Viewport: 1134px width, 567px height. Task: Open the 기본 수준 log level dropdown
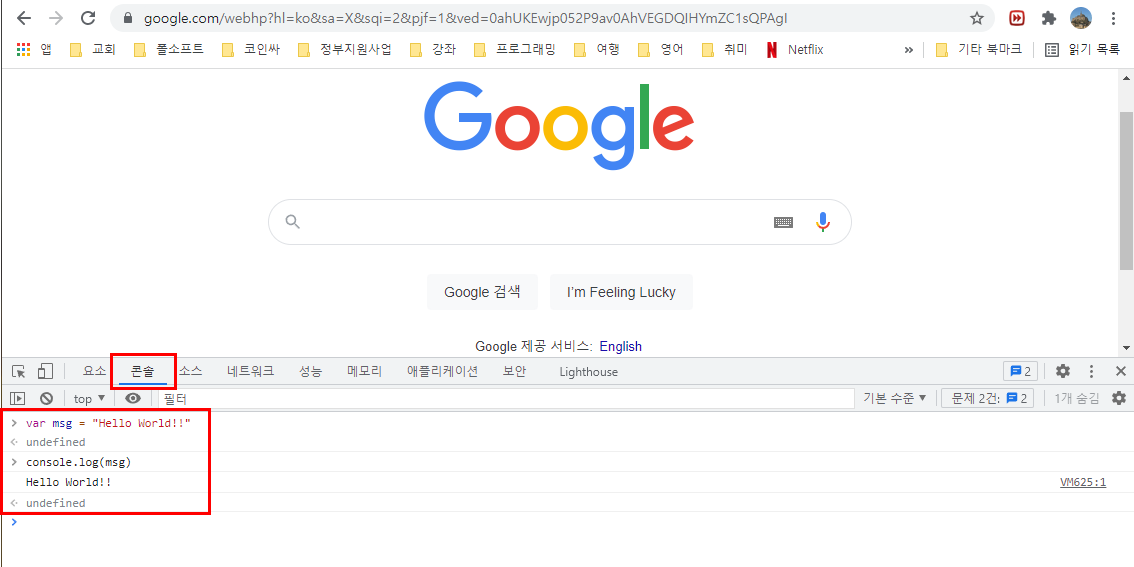point(895,398)
